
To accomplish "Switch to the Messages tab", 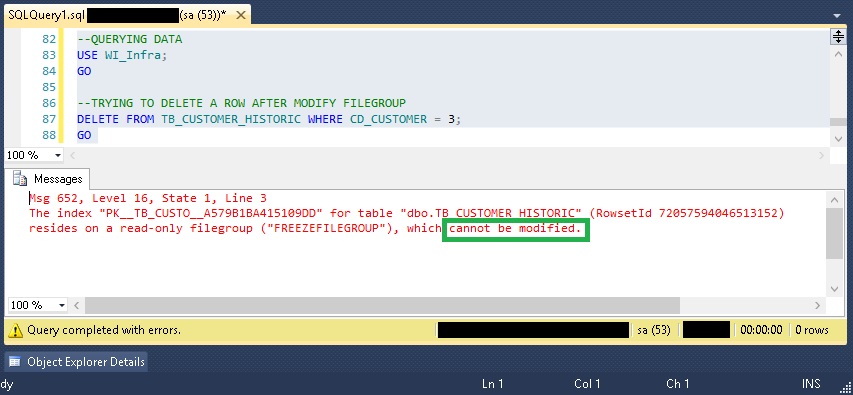I will click(x=47, y=179).
